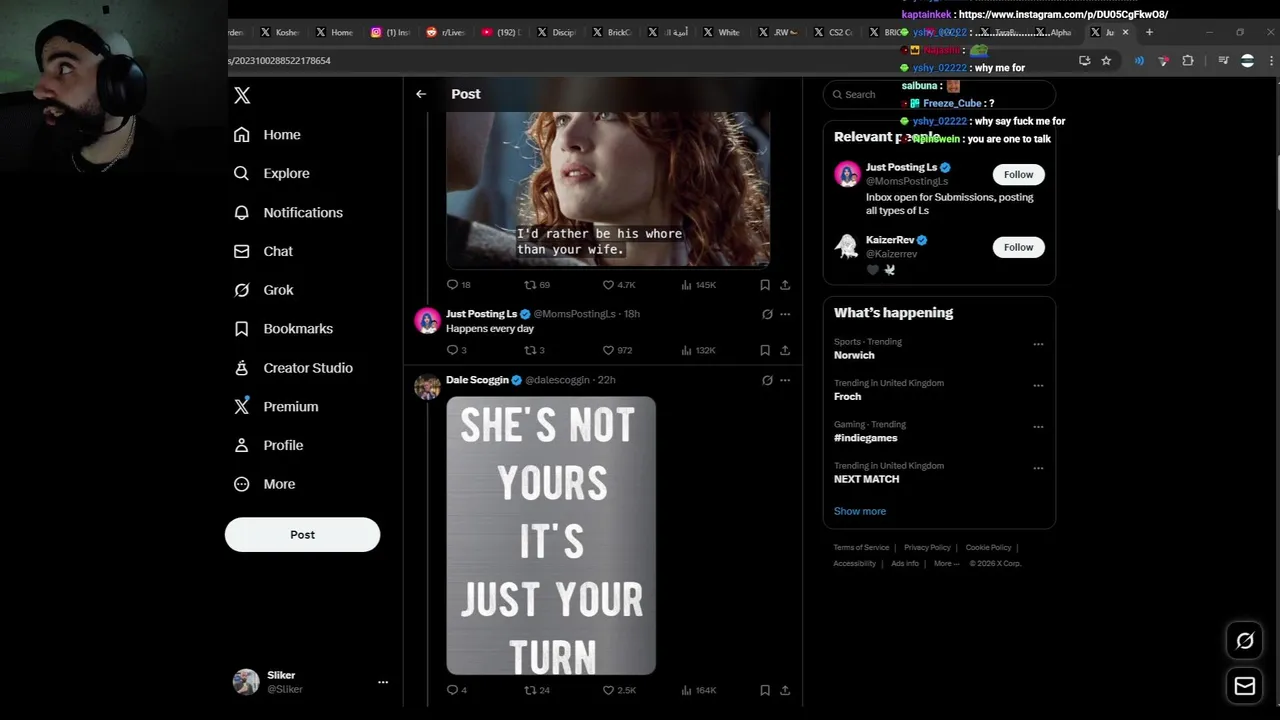The width and height of the screenshot is (1280, 720).
Task: Open floating Grok button
Action: (1245, 641)
